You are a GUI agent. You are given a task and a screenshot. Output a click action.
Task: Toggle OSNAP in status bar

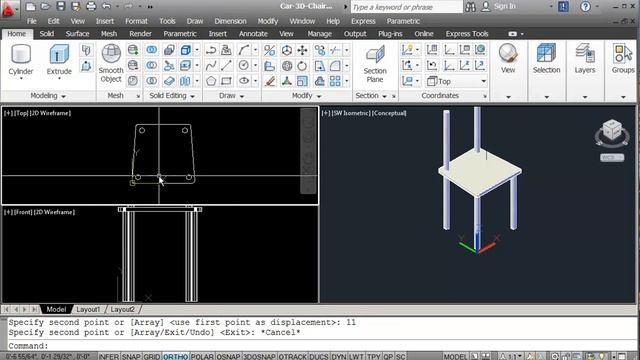228,356
